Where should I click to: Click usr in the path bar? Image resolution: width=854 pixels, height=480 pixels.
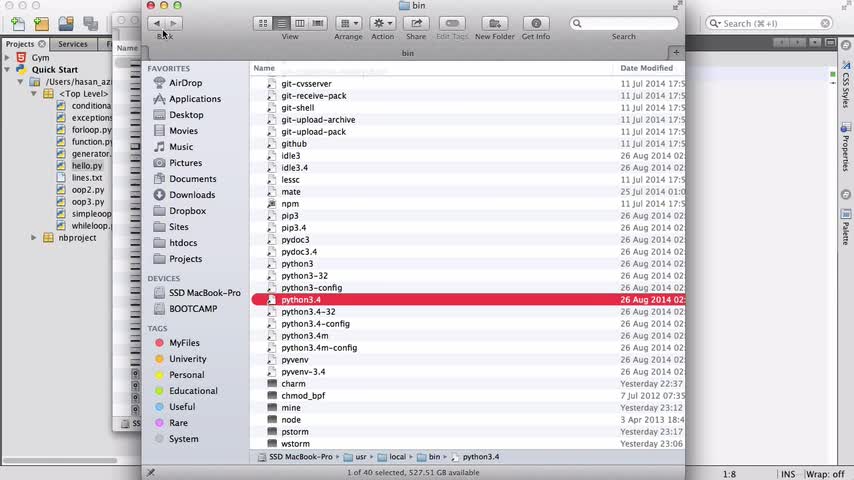pos(356,457)
